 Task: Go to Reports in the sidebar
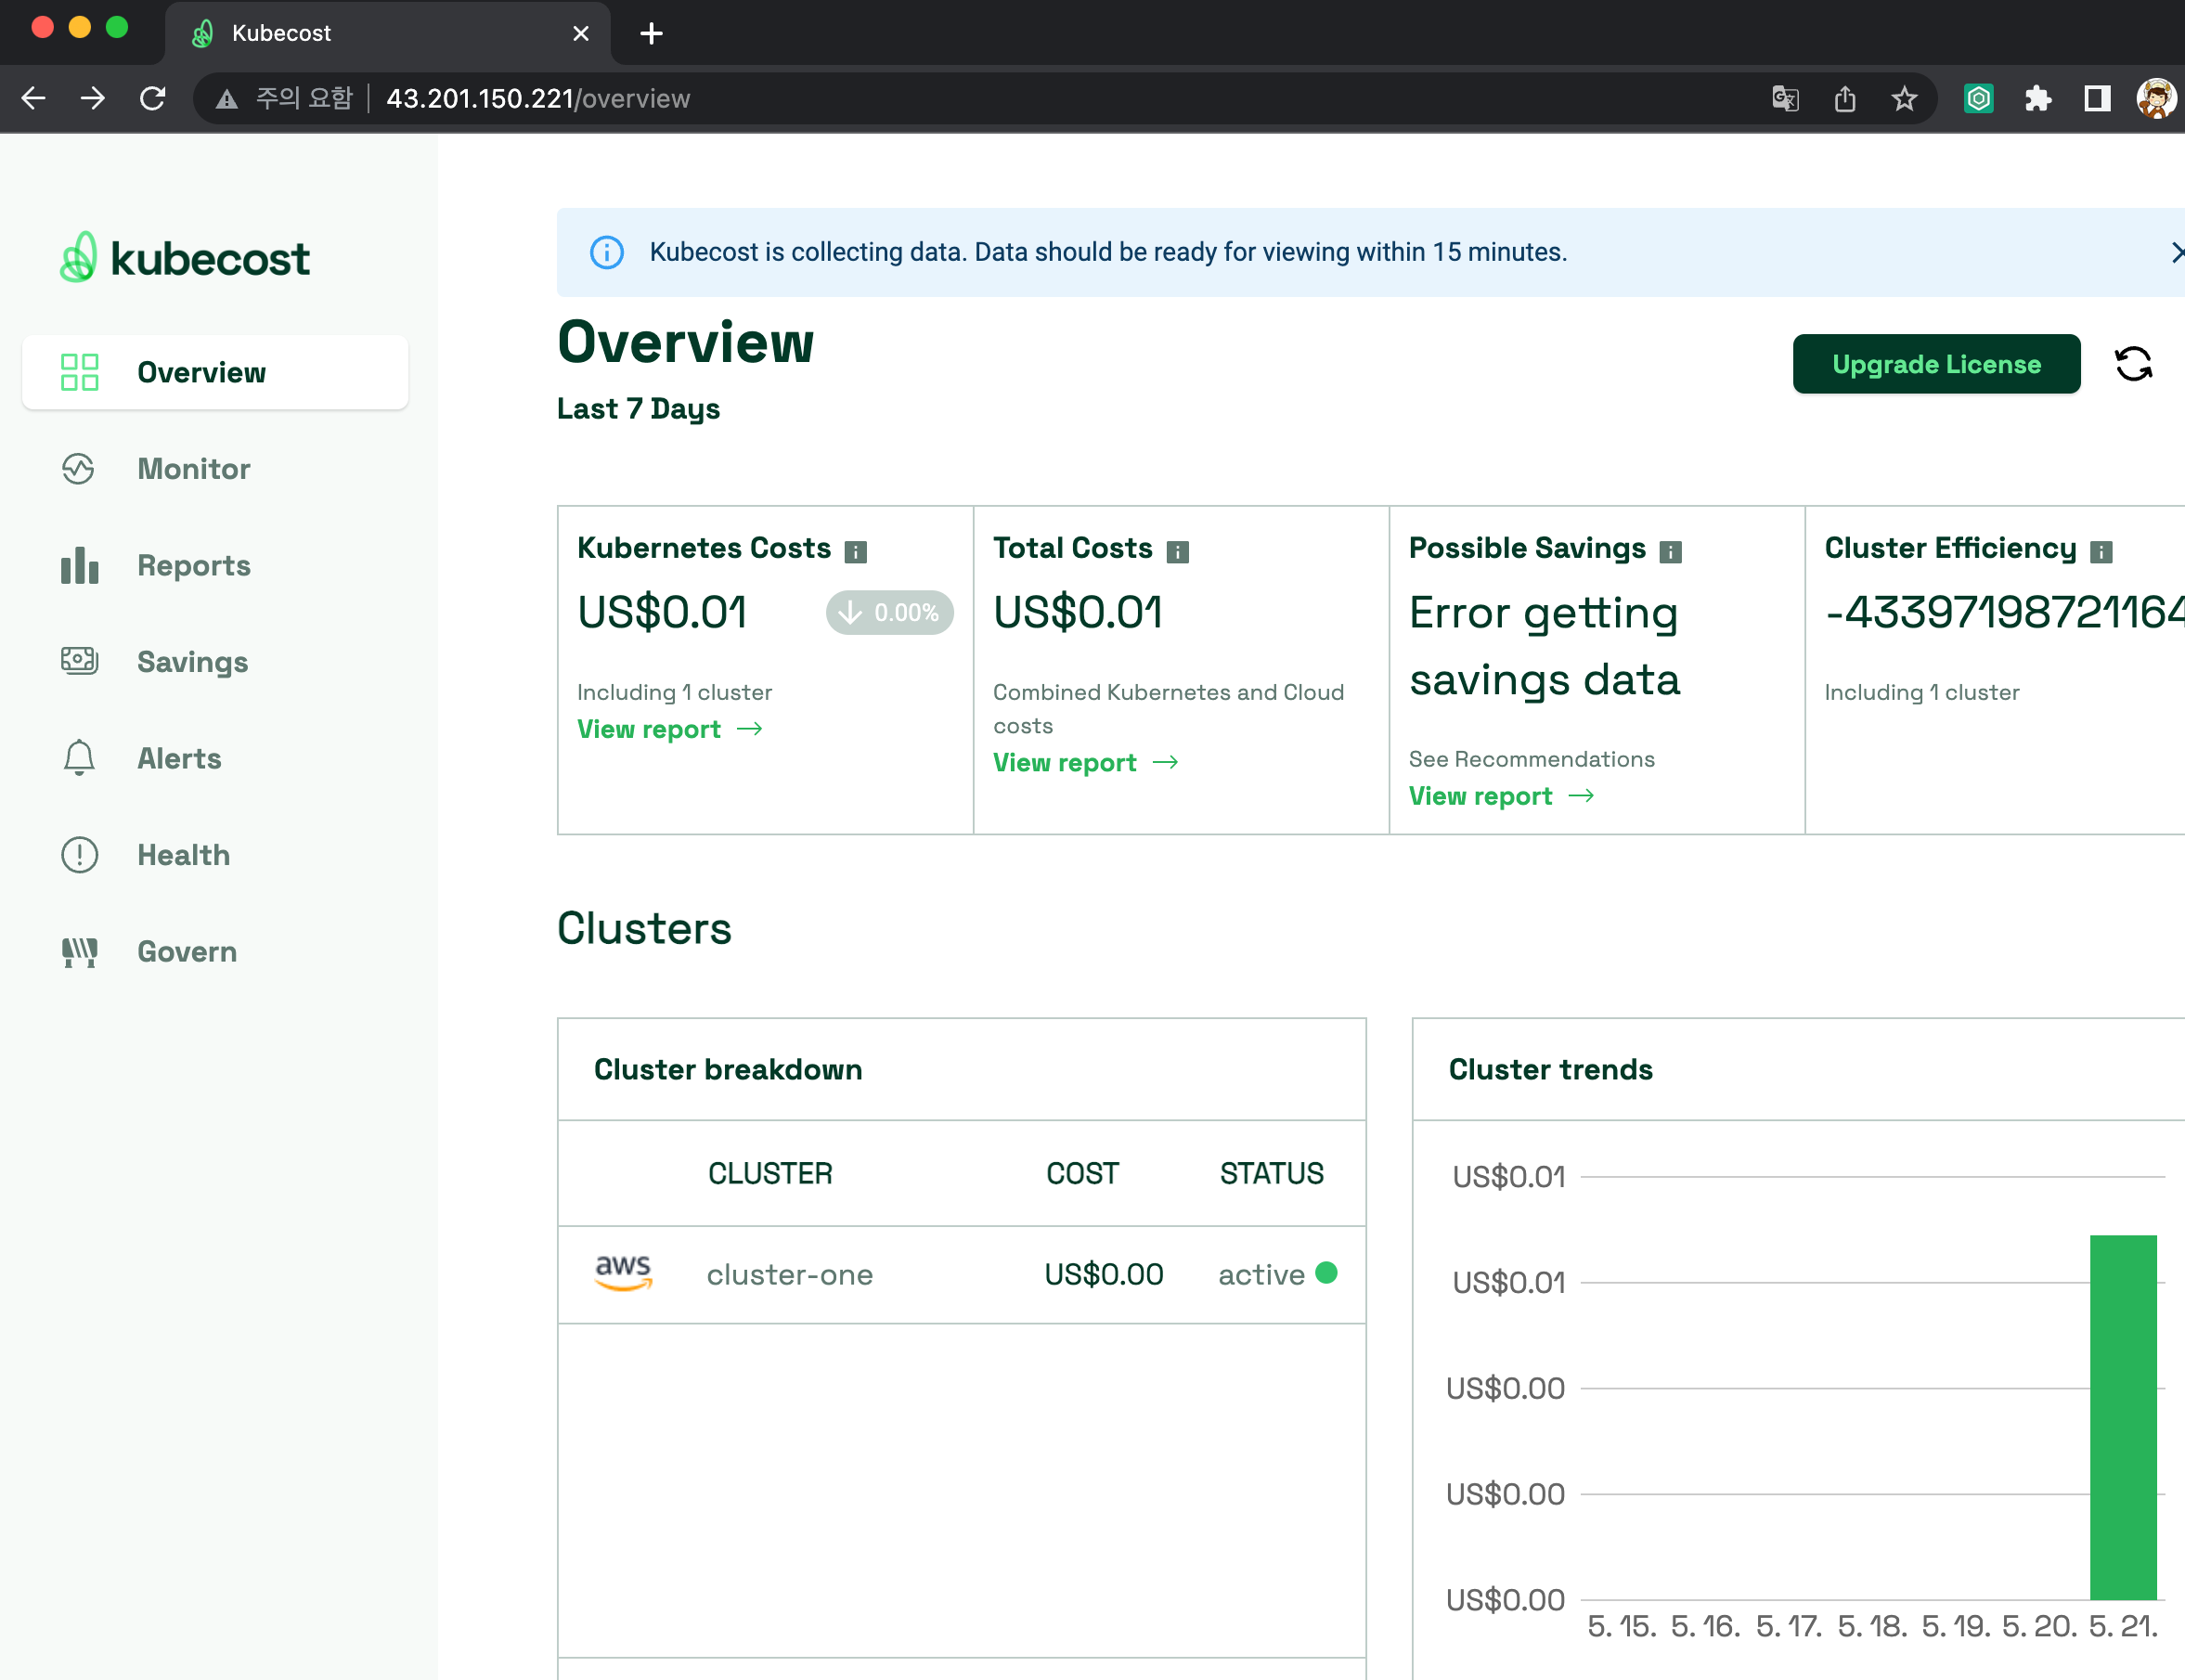click(193, 565)
